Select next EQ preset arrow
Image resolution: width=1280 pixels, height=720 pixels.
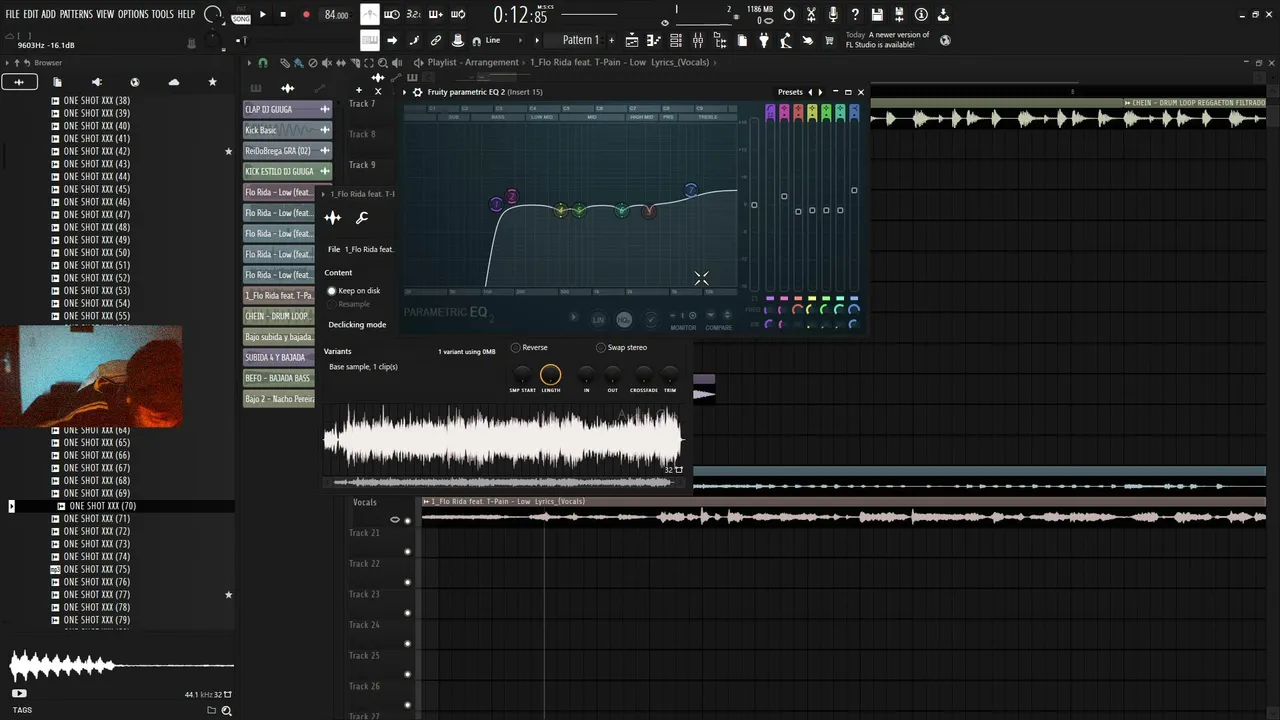click(821, 92)
